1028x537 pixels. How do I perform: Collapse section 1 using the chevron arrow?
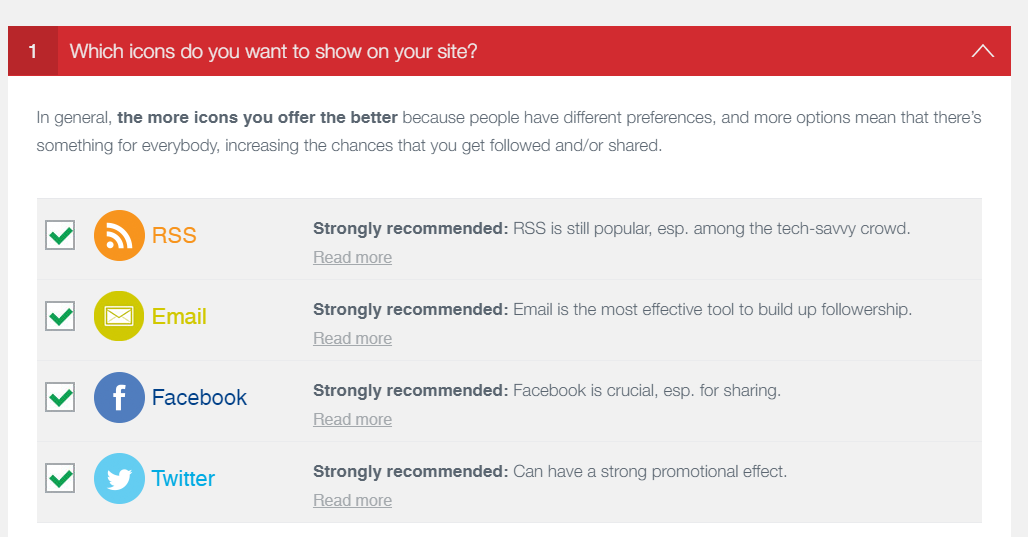click(982, 51)
